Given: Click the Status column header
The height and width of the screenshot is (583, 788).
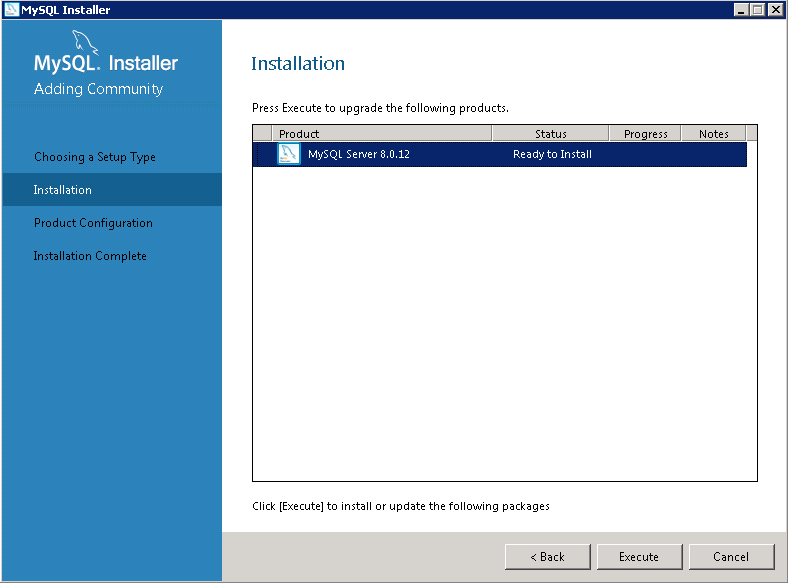Looking at the screenshot, I should tap(550, 134).
